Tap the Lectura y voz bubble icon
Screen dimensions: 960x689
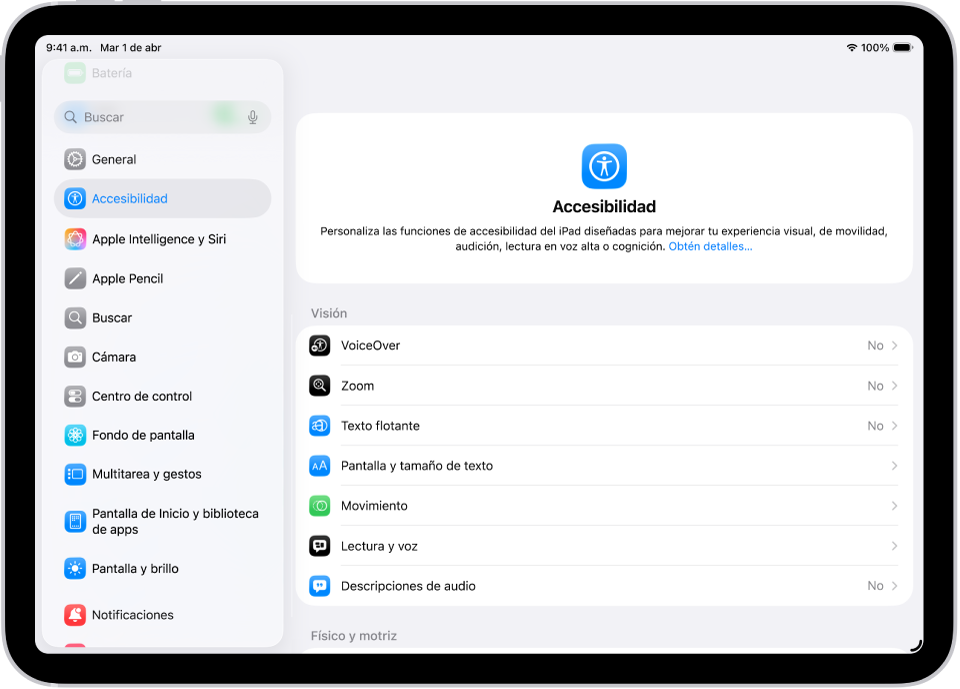click(x=320, y=545)
